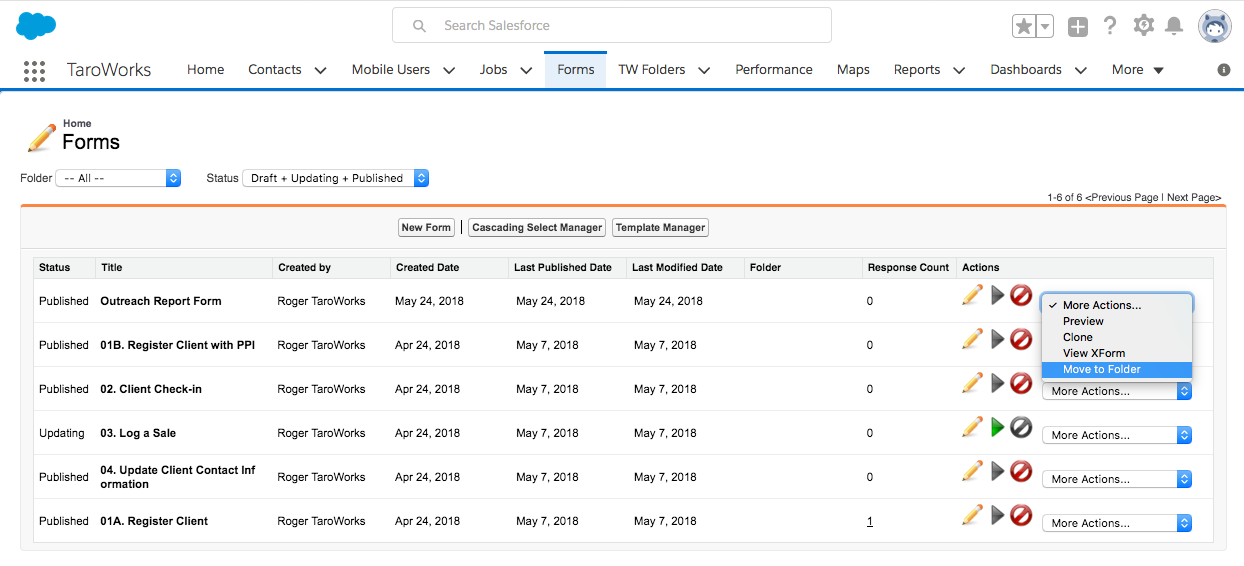The image size is (1244, 566).
Task: Edit 01A. Register Client with pencil icon
Action: click(972, 515)
